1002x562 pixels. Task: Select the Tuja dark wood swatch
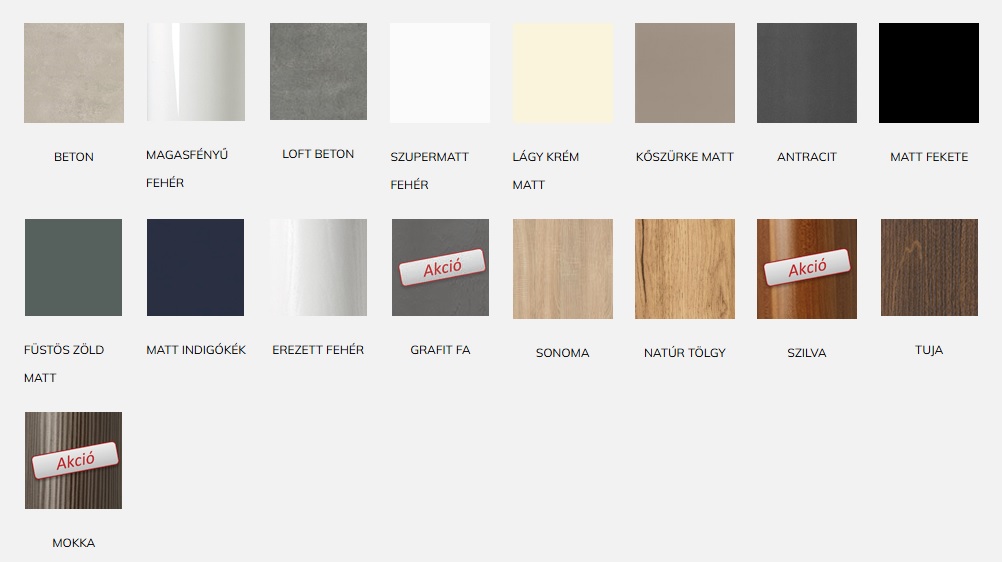point(929,267)
